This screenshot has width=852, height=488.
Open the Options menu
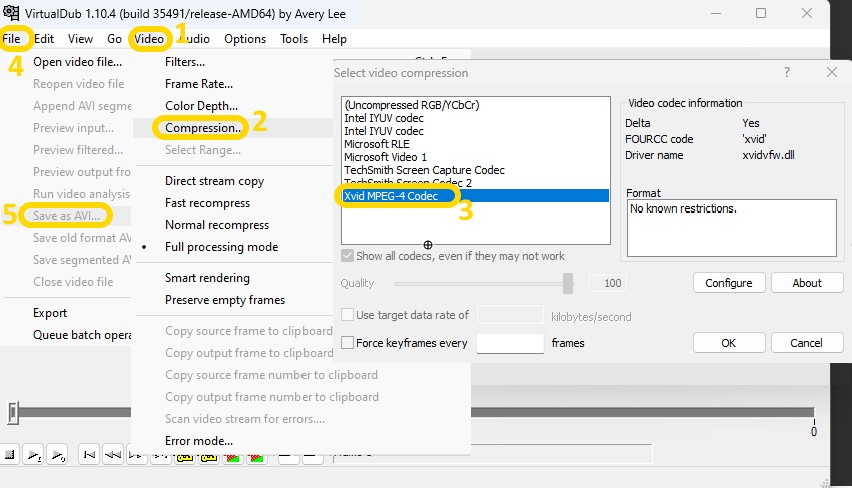245,39
